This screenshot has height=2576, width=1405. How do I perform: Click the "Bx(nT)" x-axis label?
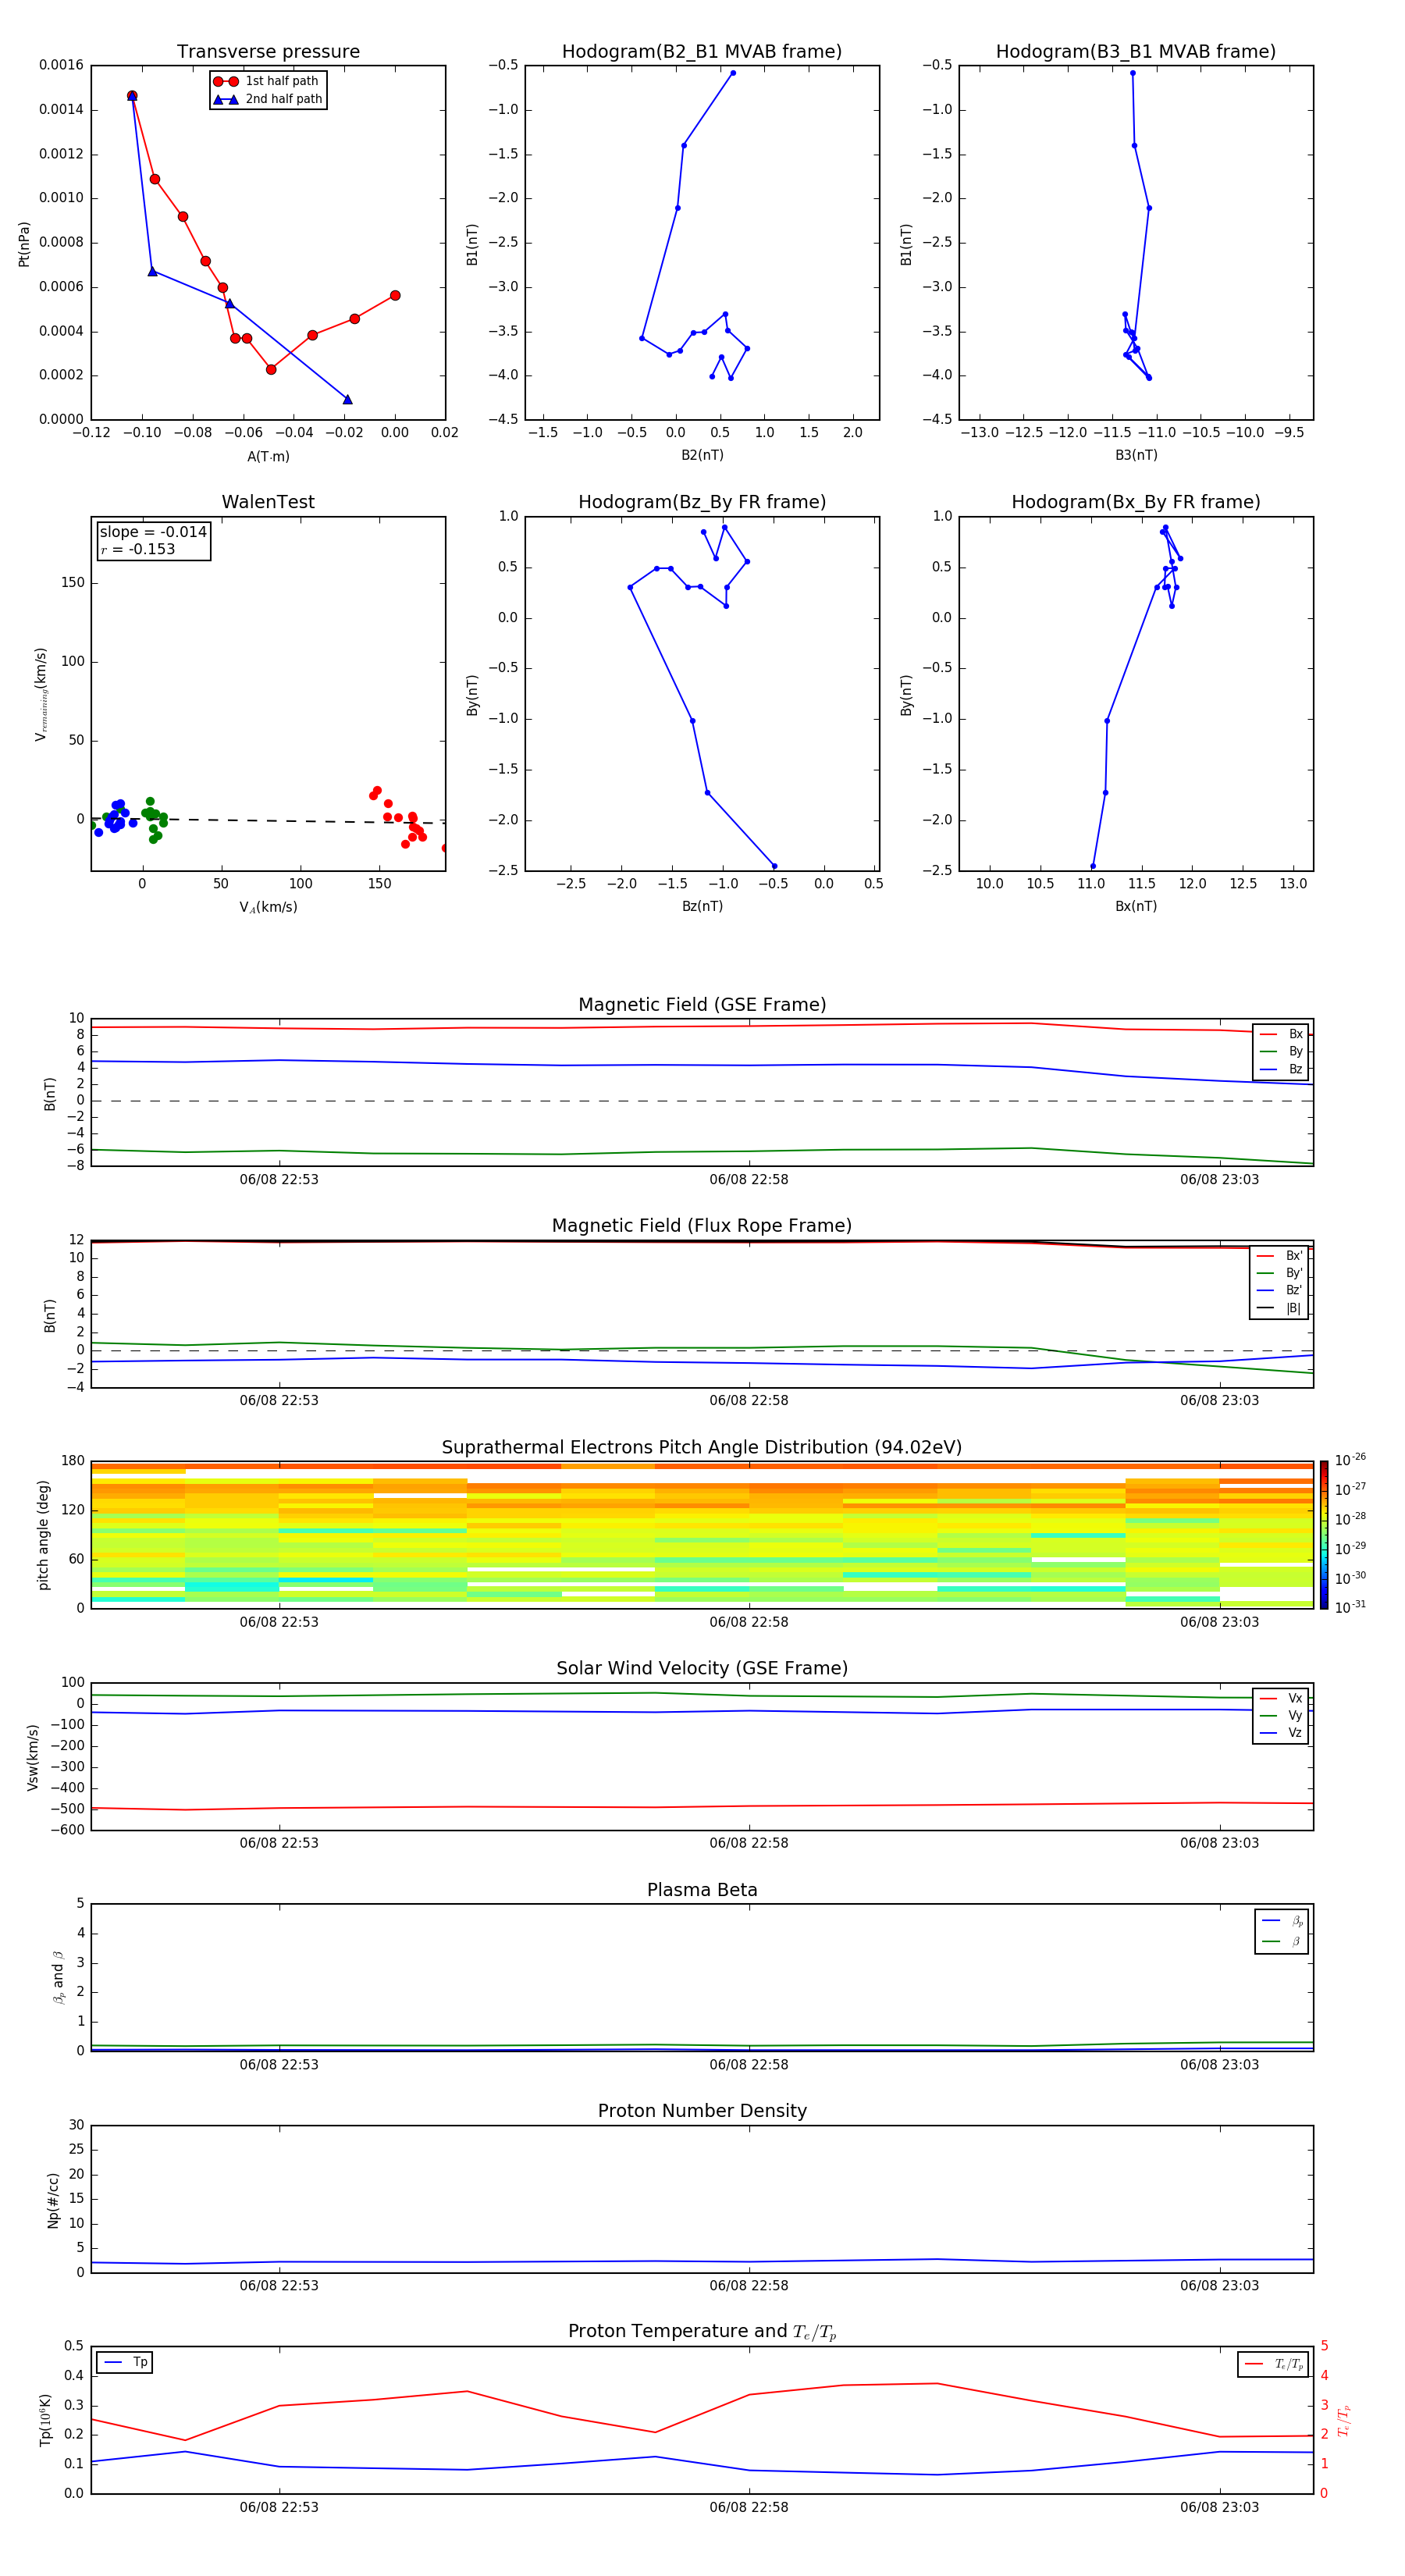coord(1136,906)
